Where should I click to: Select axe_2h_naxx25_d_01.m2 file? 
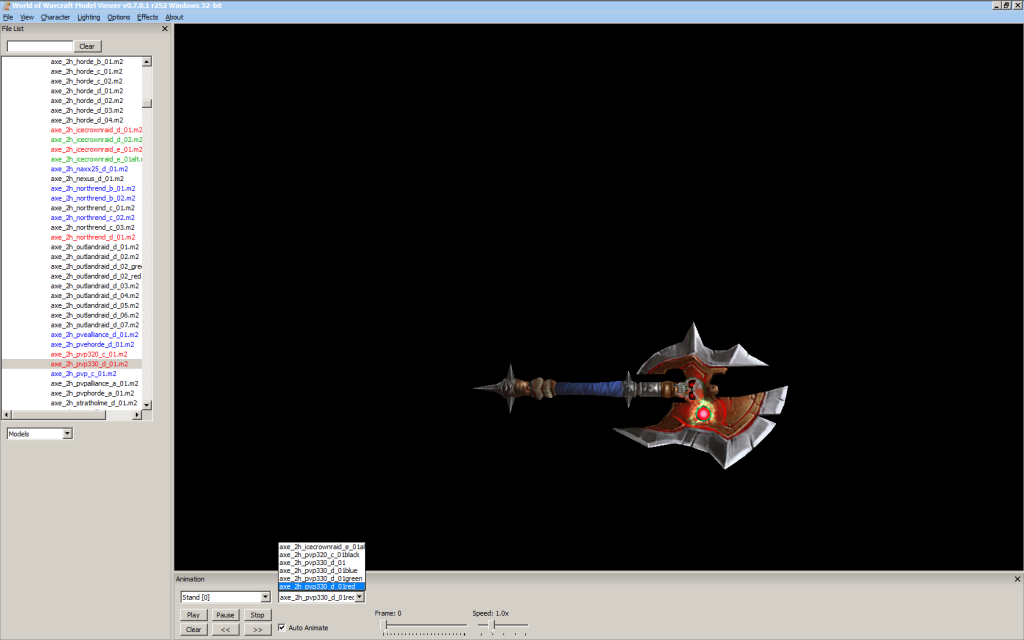click(89, 168)
